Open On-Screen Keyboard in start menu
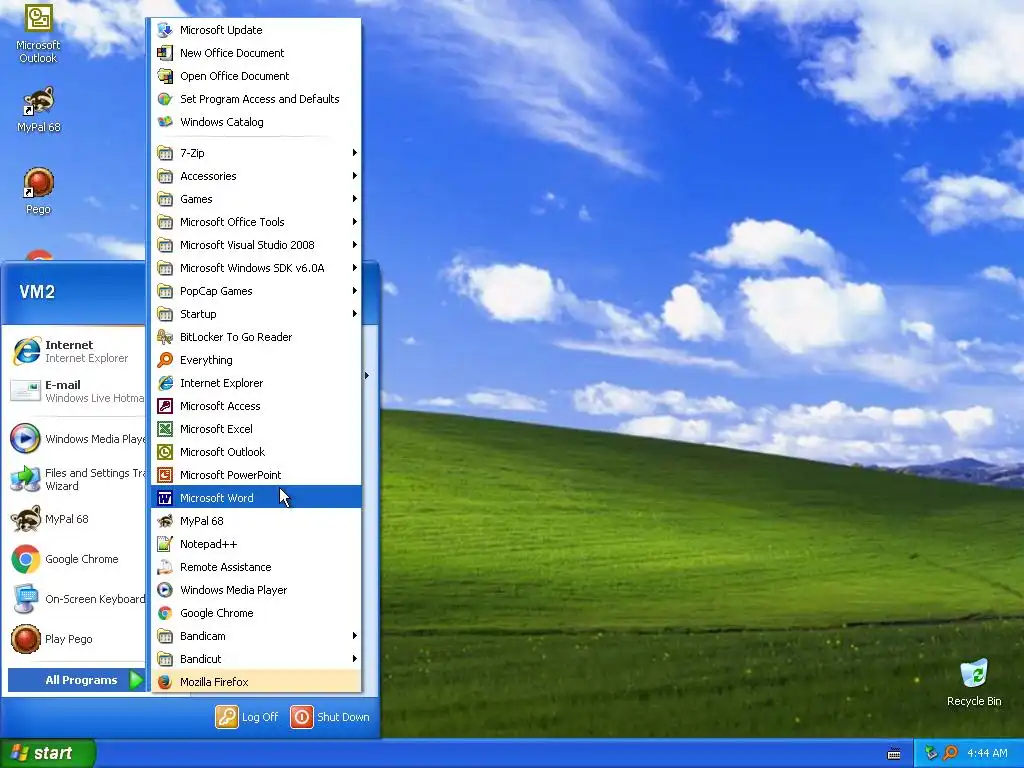The width and height of the screenshot is (1024, 768). pos(76,599)
